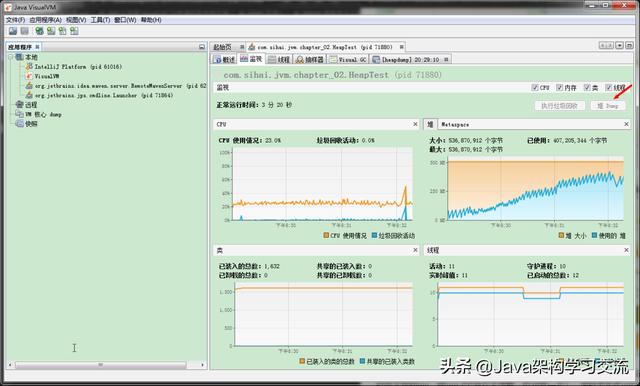Open the documents list dropdown at top right
The width and height of the screenshot is (640, 386).
pyautogui.click(x=620, y=46)
